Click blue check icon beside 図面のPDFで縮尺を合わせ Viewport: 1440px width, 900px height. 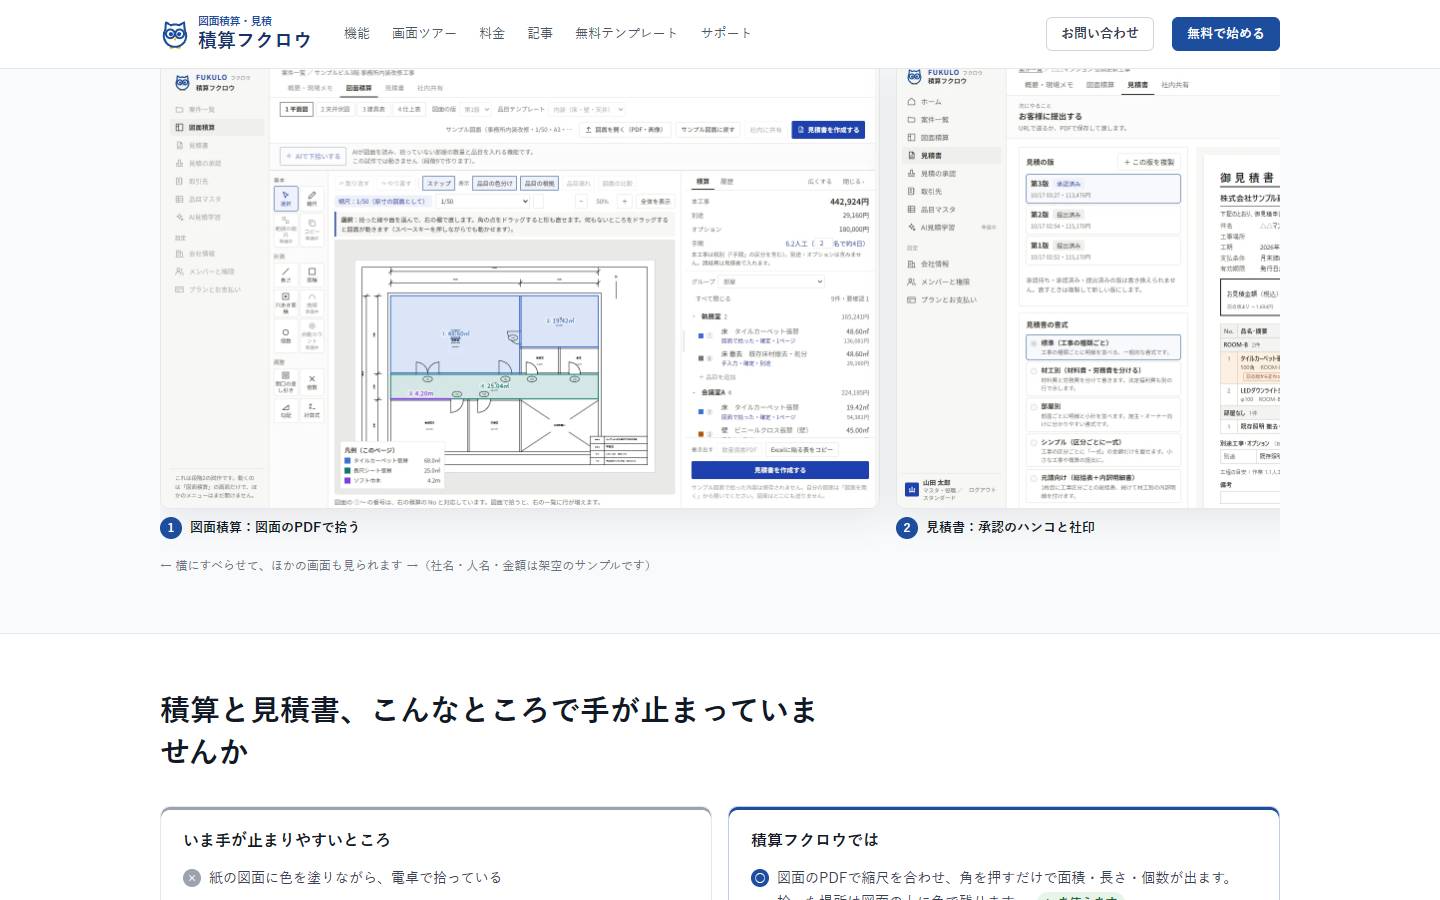[x=760, y=878]
